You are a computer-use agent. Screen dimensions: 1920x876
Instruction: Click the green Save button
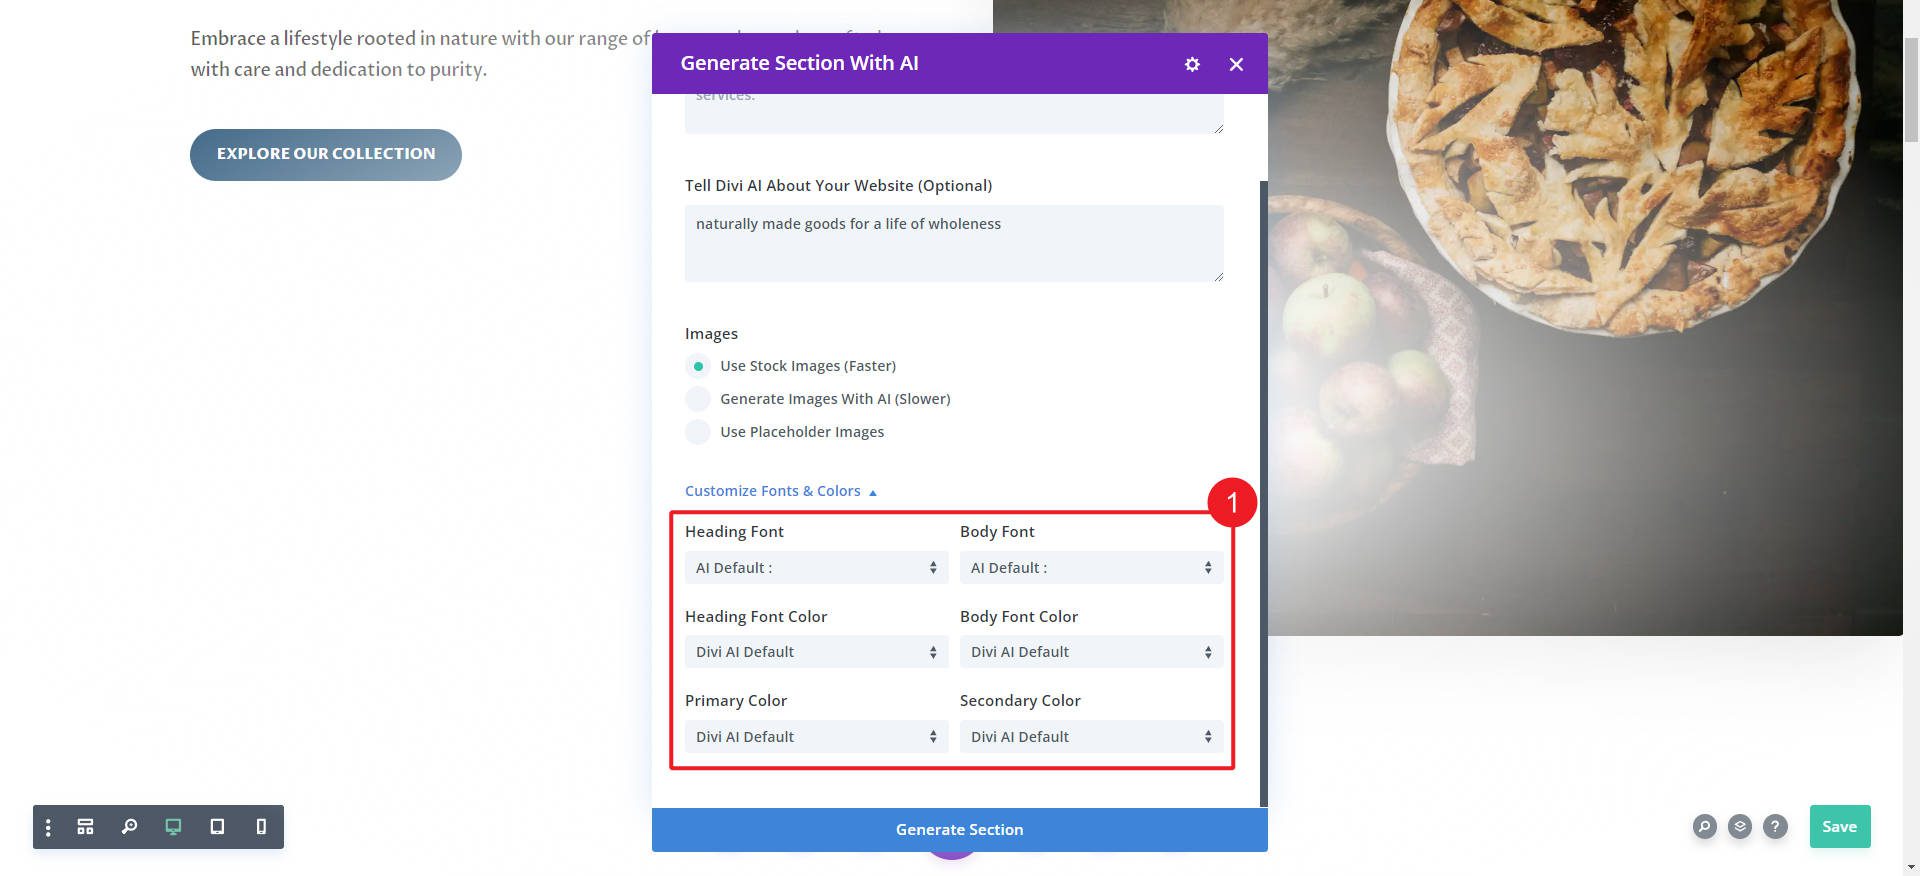tap(1840, 827)
